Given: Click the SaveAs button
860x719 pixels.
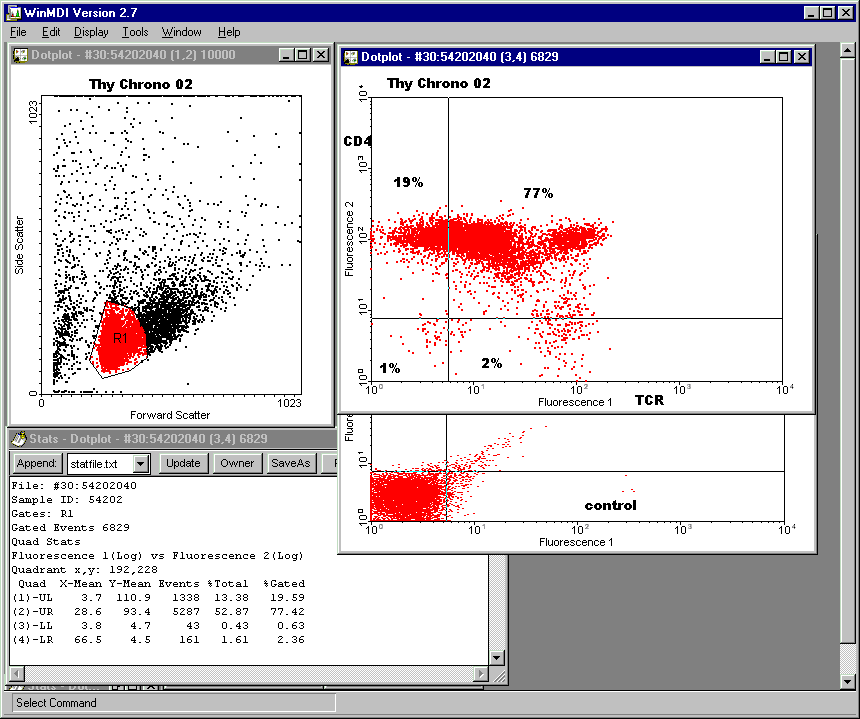Looking at the screenshot, I should click(x=291, y=463).
